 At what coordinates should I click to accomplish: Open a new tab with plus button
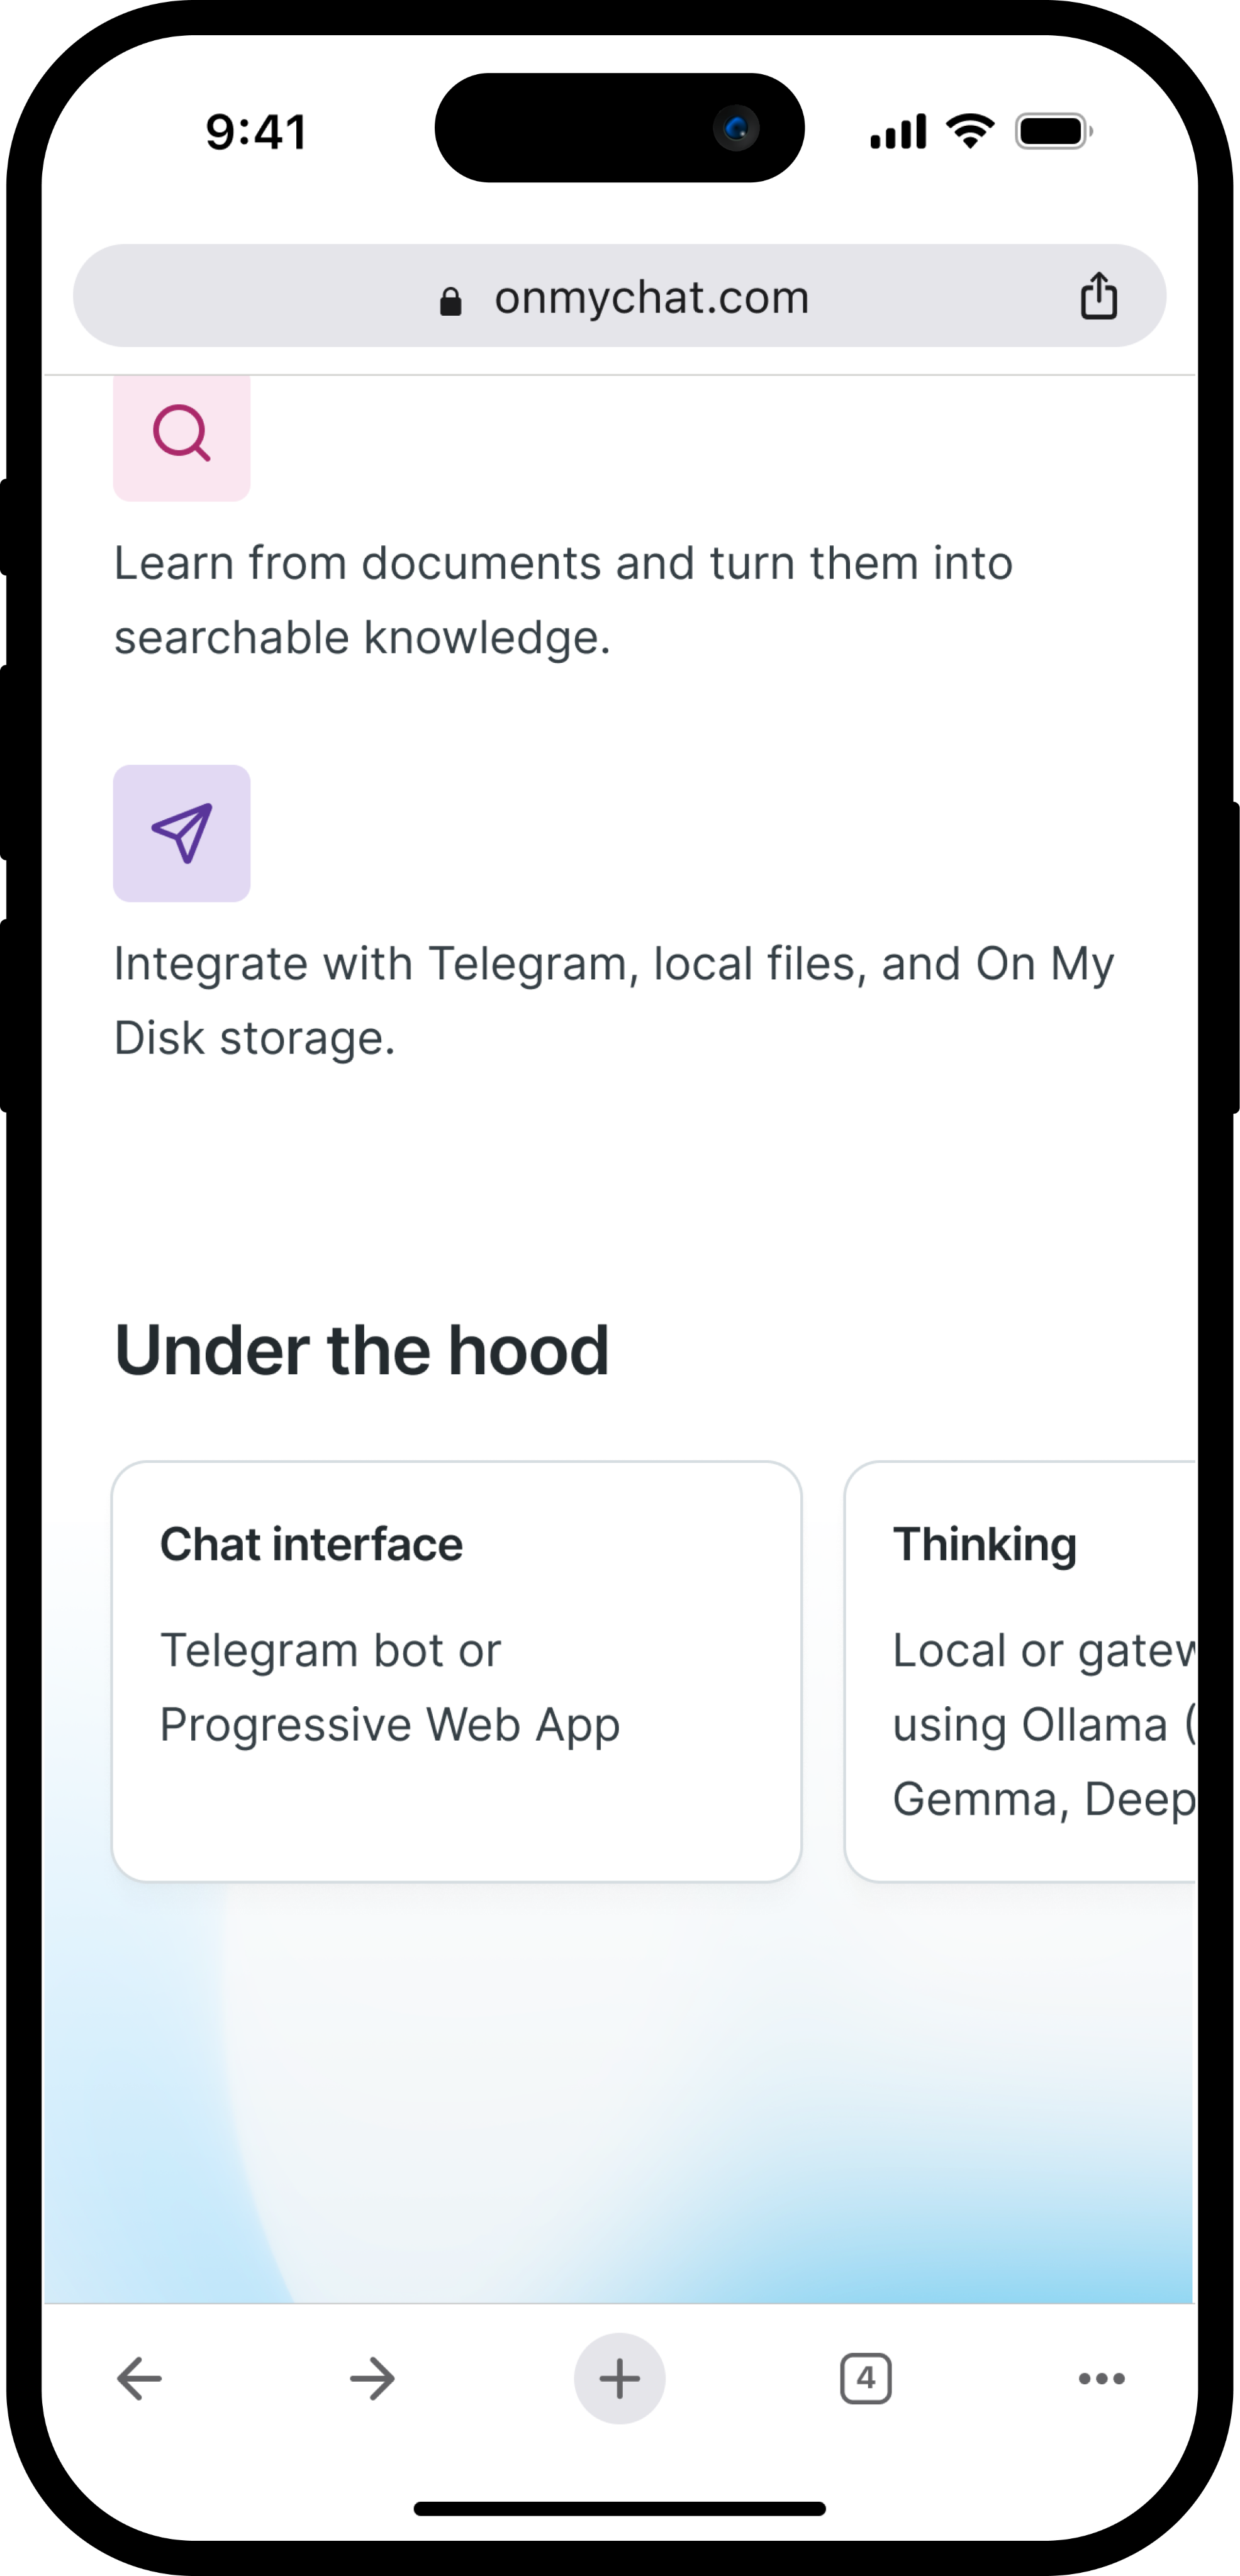pos(619,2378)
